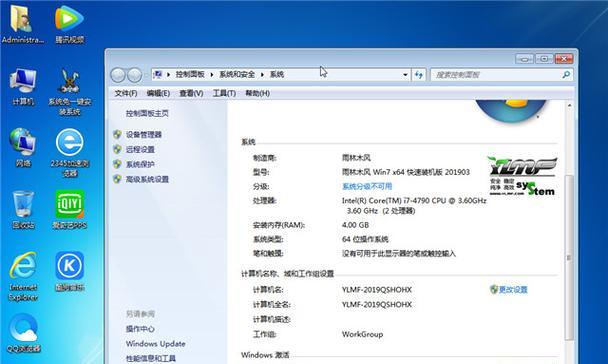Click the 系统分级不可用 rating link

[367, 186]
